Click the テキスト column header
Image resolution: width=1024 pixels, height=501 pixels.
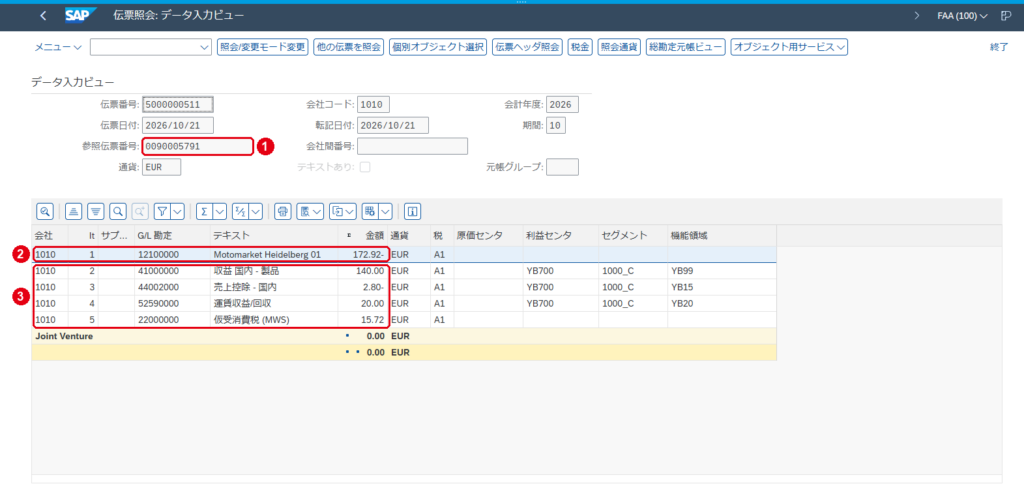(x=272, y=235)
